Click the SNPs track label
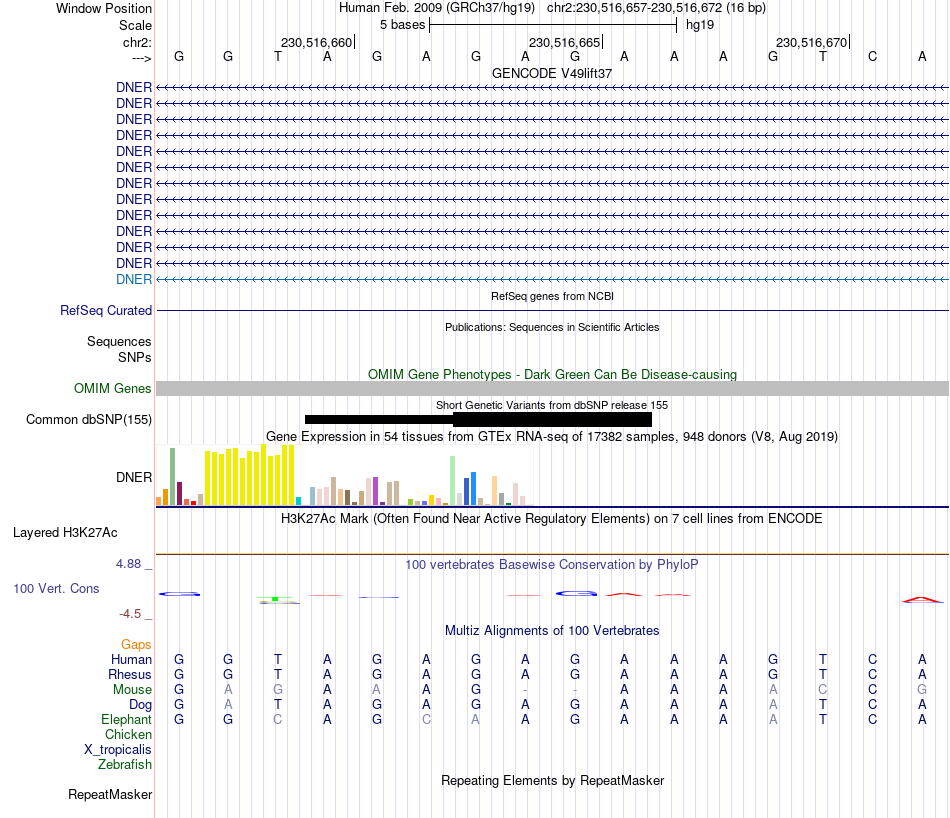Viewport: 950px width, 818px height. [135, 357]
